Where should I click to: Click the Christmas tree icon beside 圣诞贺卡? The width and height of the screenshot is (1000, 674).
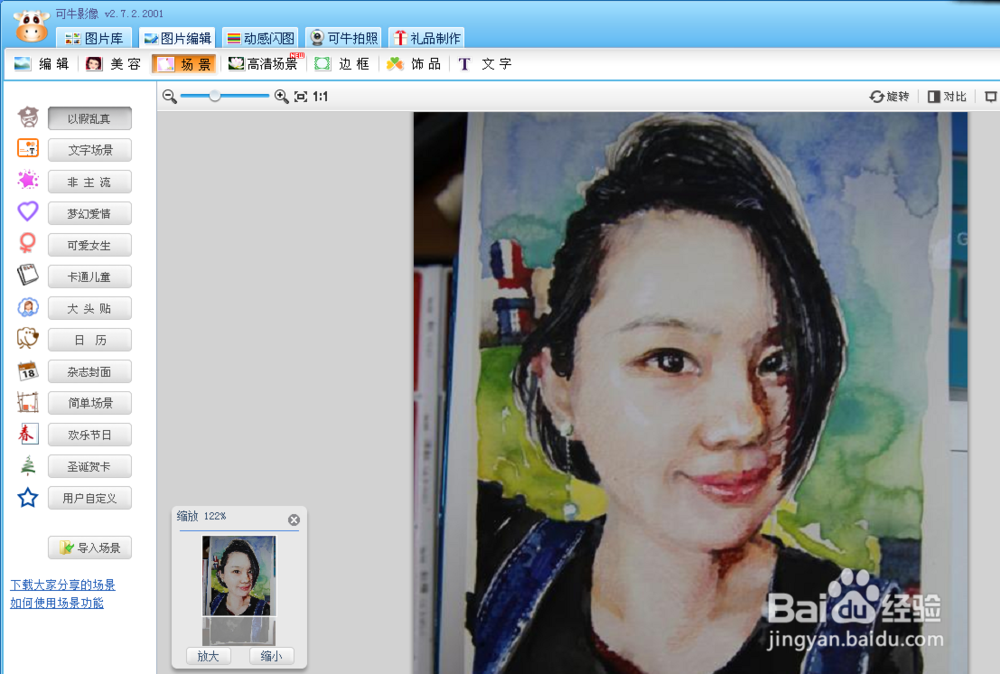(28, 465)
